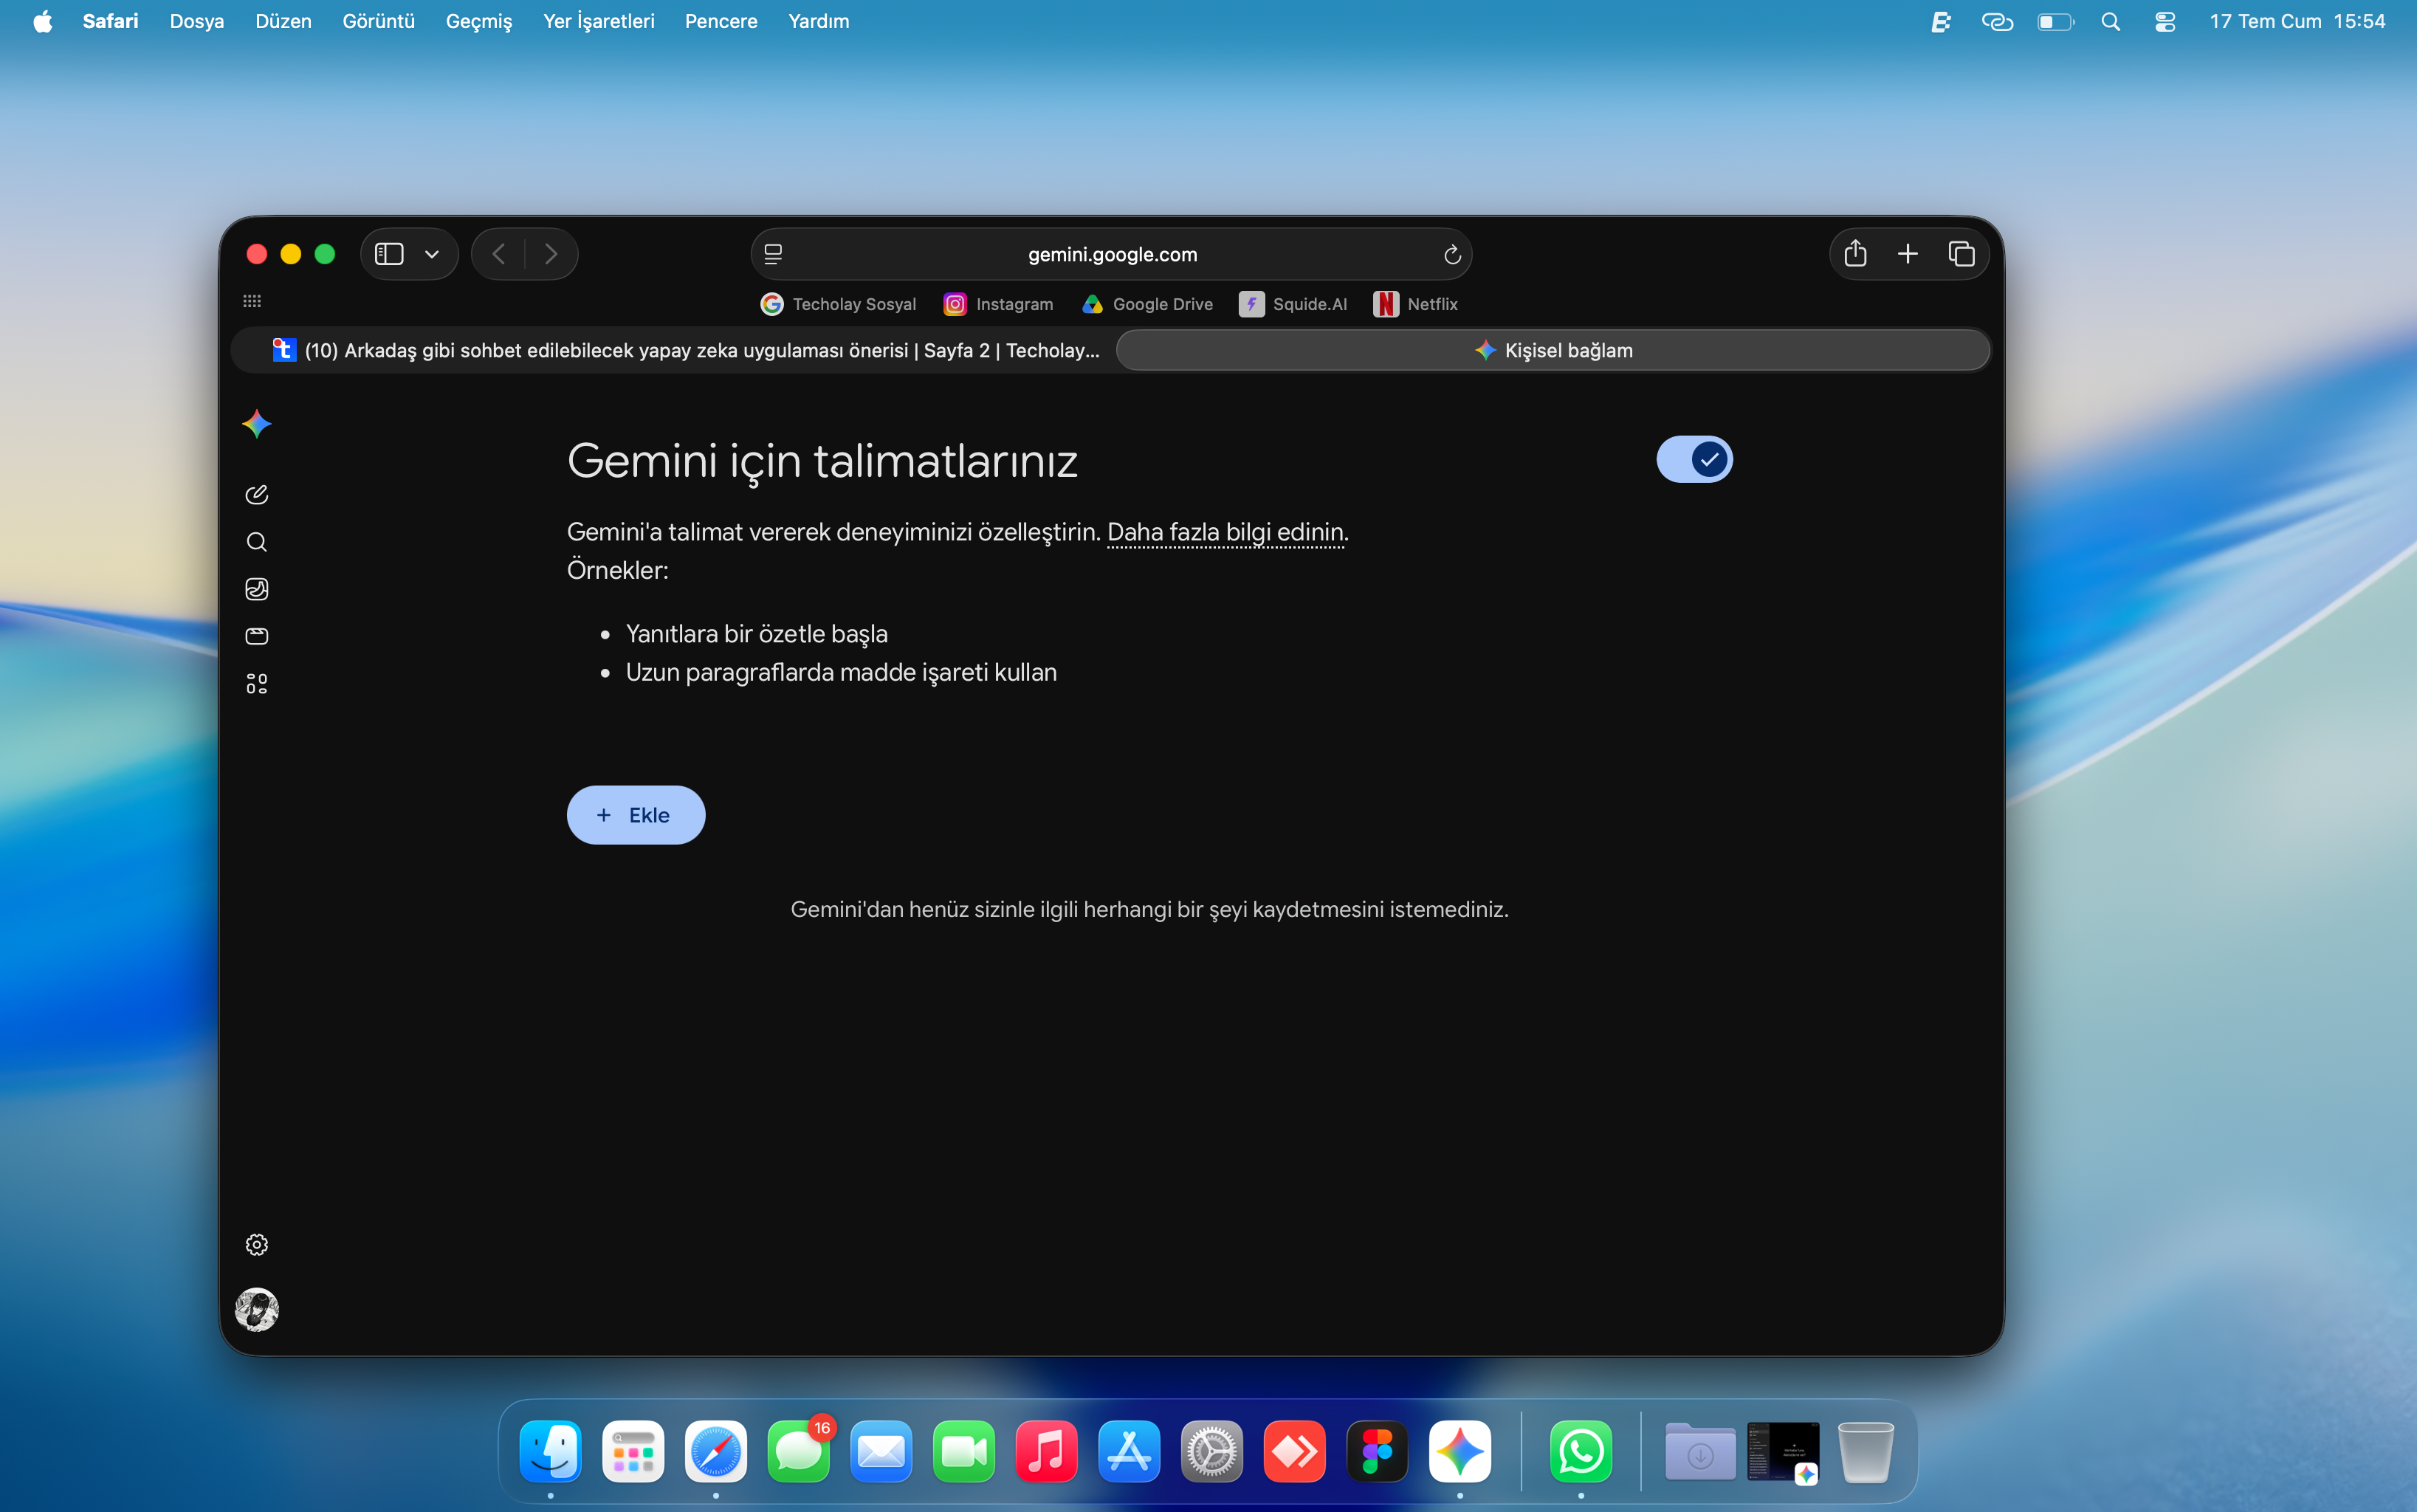
Task: Open the favorites grid icon
Action: click(252, 301)
